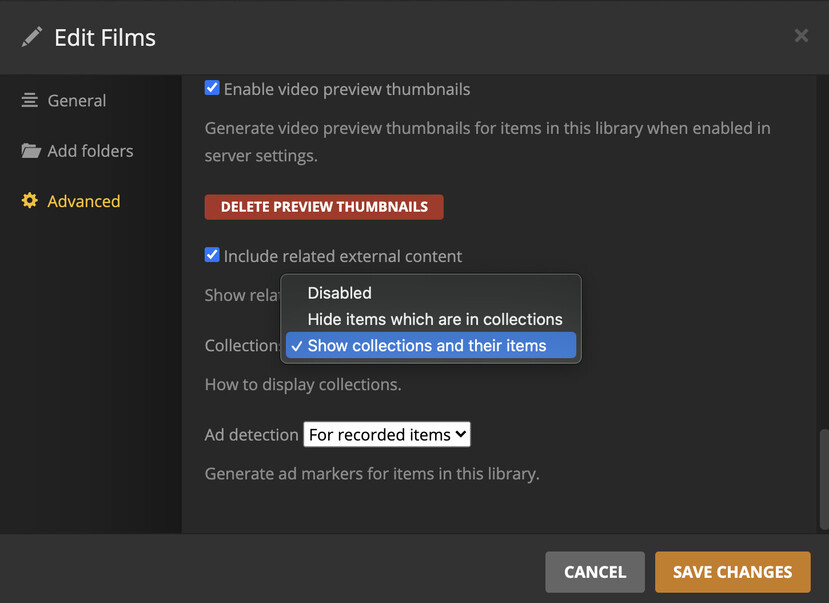Uncheck Include related external content

(x=212, y=255)
